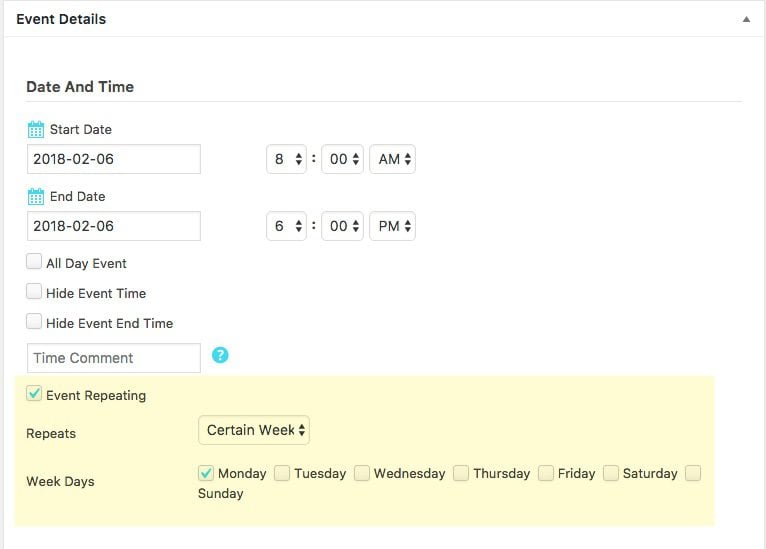Collapse the Event Details panel

pos(745,19)
